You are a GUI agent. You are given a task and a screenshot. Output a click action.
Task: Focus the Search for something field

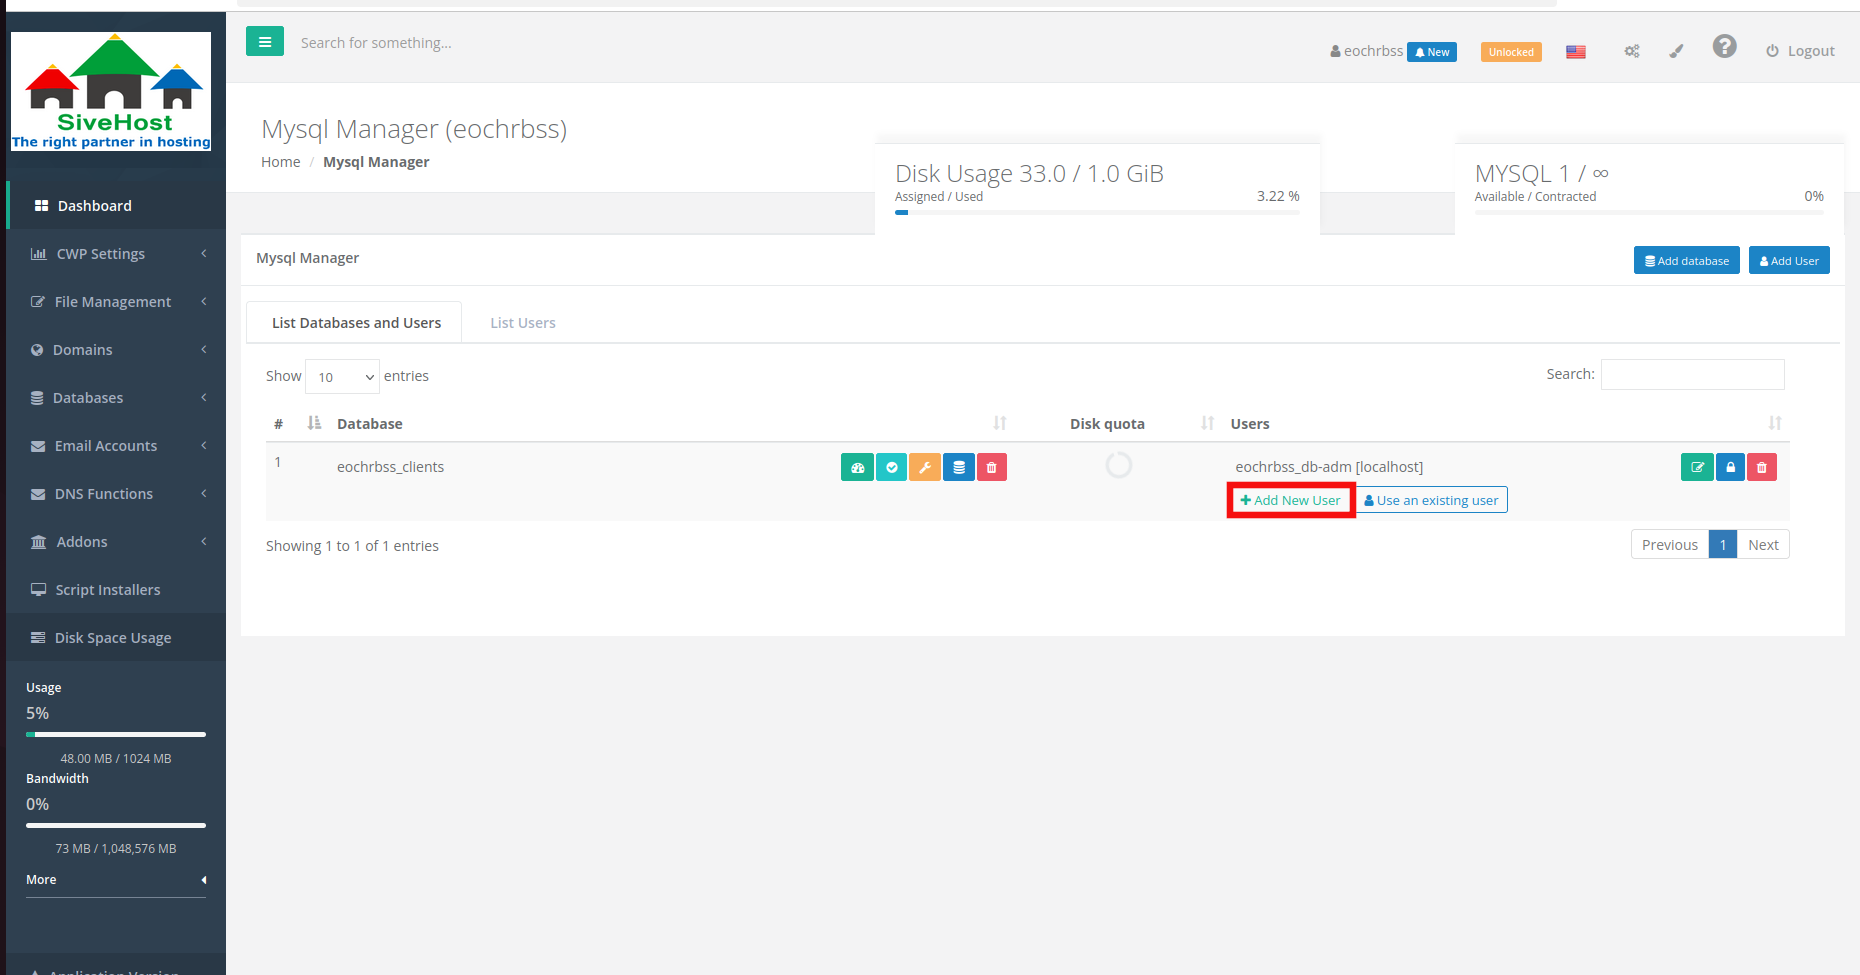pos(376,43)
